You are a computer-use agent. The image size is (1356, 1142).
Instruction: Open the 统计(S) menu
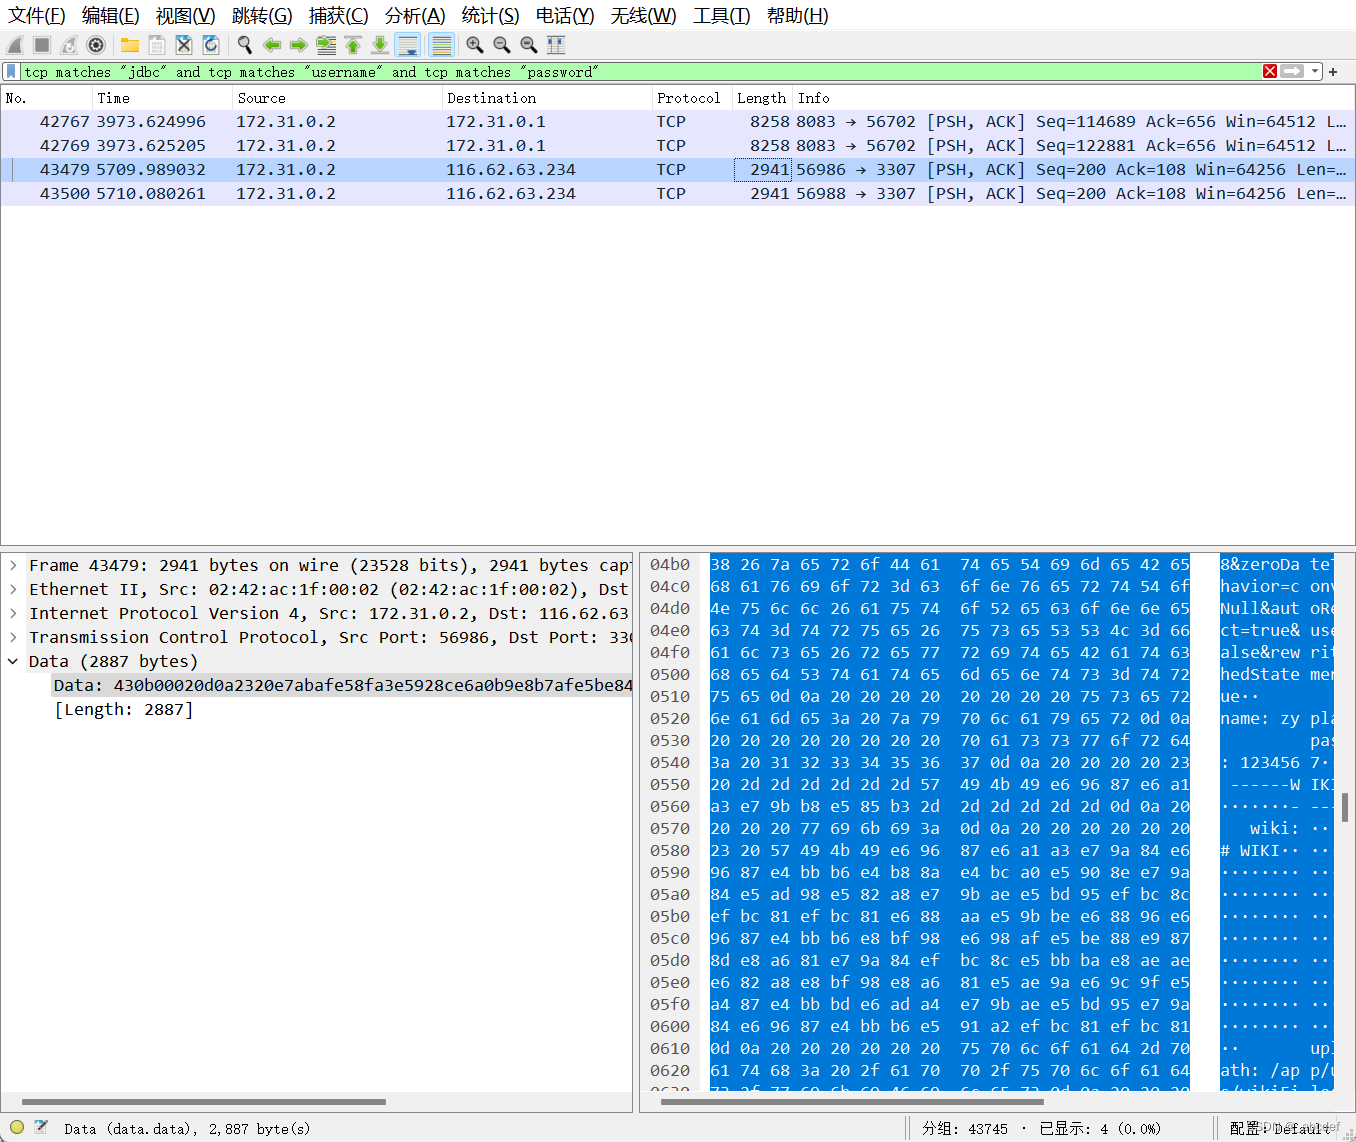(x=491, y=15)
